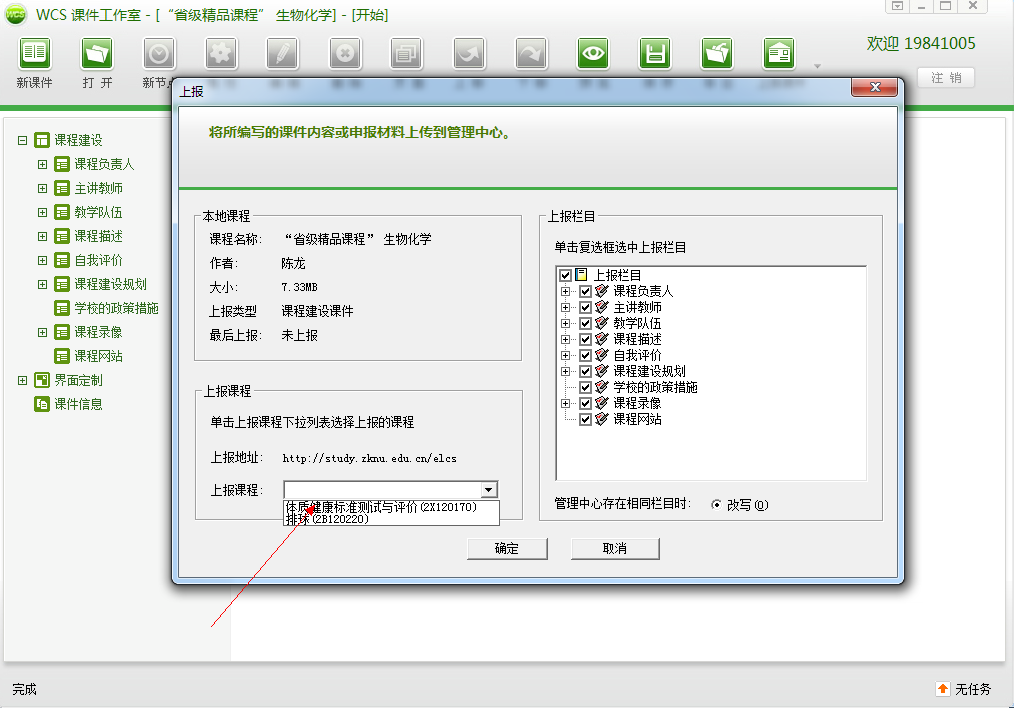The height and width of the screenshot is (708, 1014).
Task: Click the 打开 folder icon
Action: pyautogui.click(x=97, y=53)
